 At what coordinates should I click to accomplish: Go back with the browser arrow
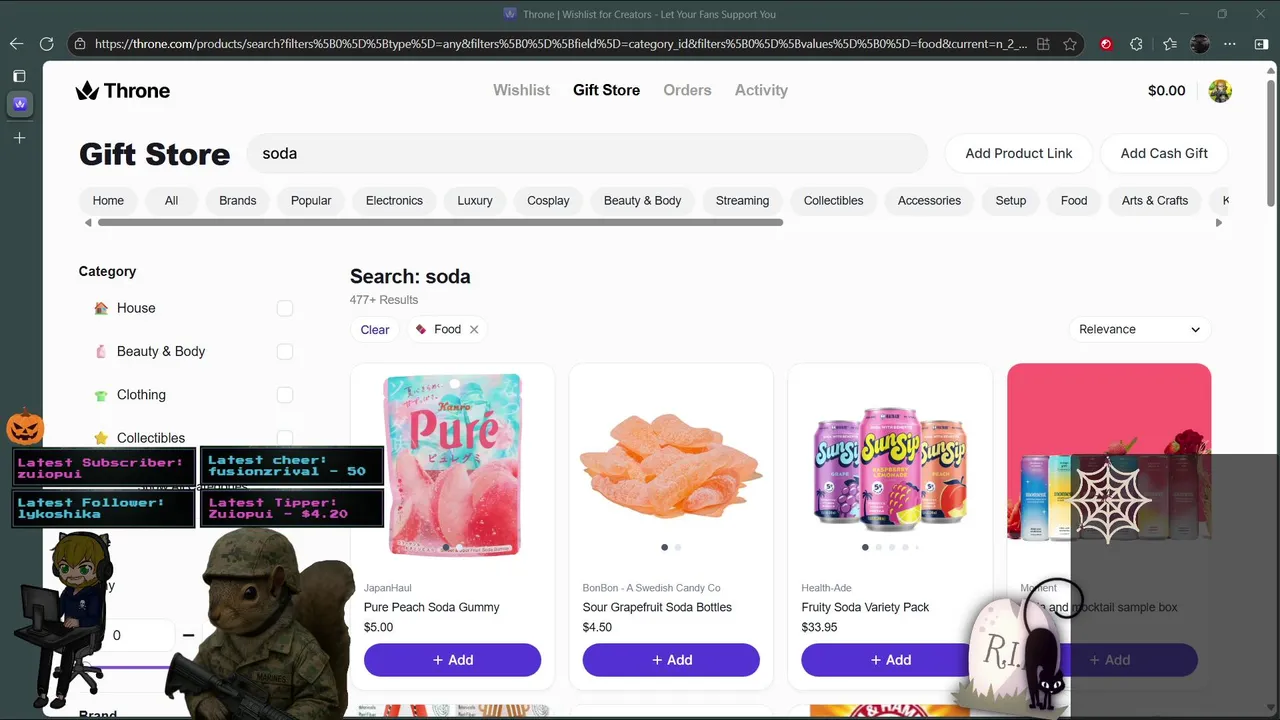click(16, 44)
